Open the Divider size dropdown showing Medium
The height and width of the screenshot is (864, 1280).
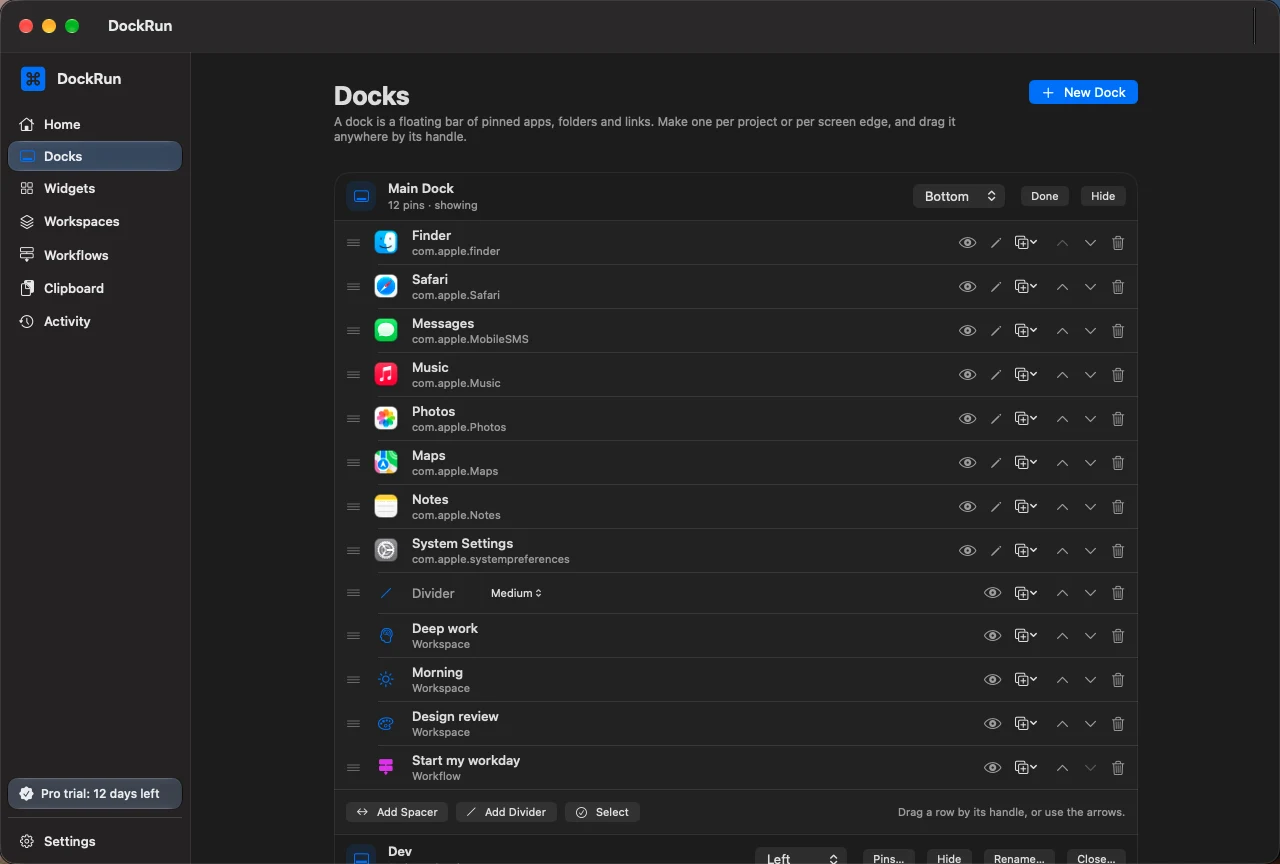516,593
